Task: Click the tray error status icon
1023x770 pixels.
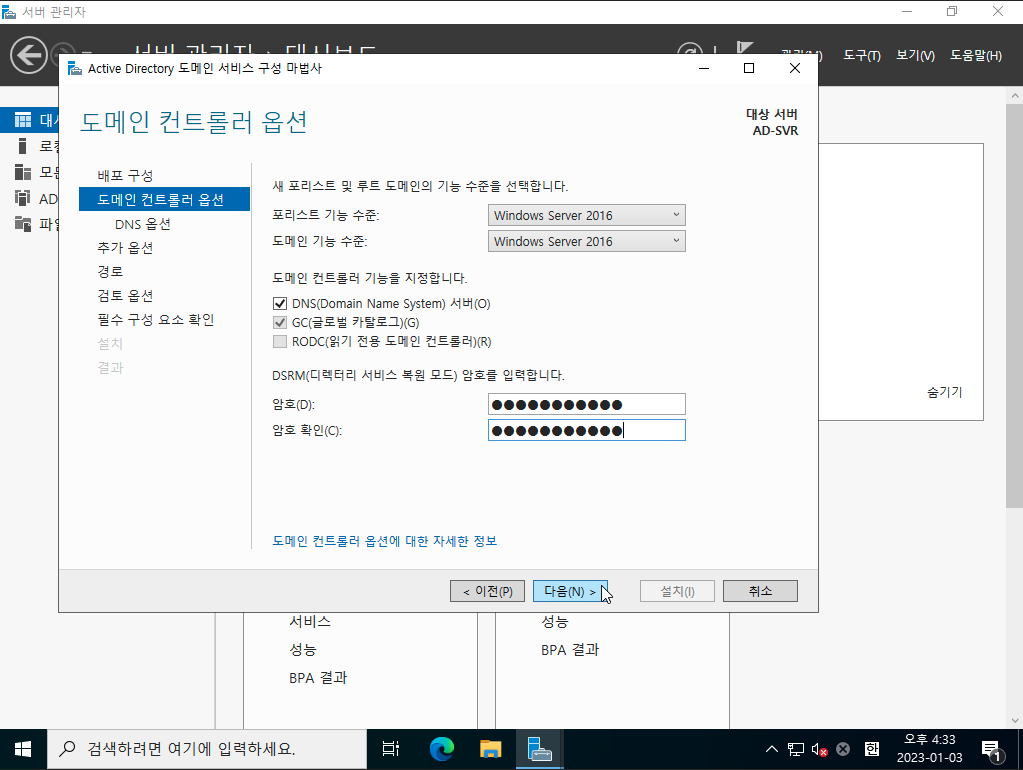Action: pyautogui.click(x=843, y=749)
